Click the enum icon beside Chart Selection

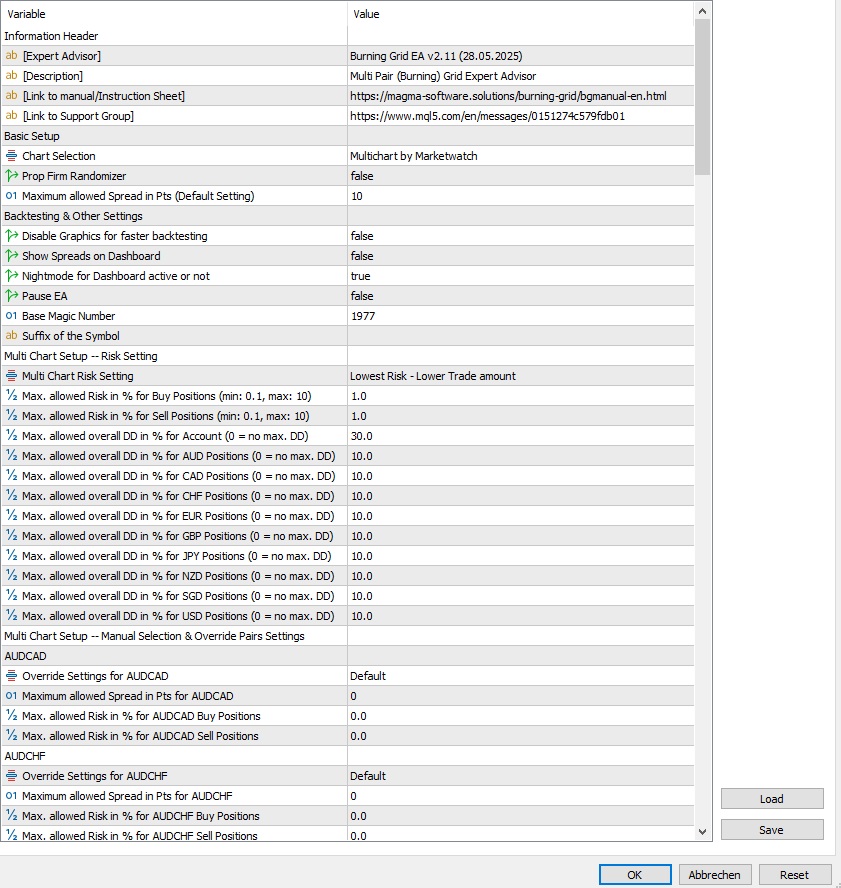[x=11, y=156]
